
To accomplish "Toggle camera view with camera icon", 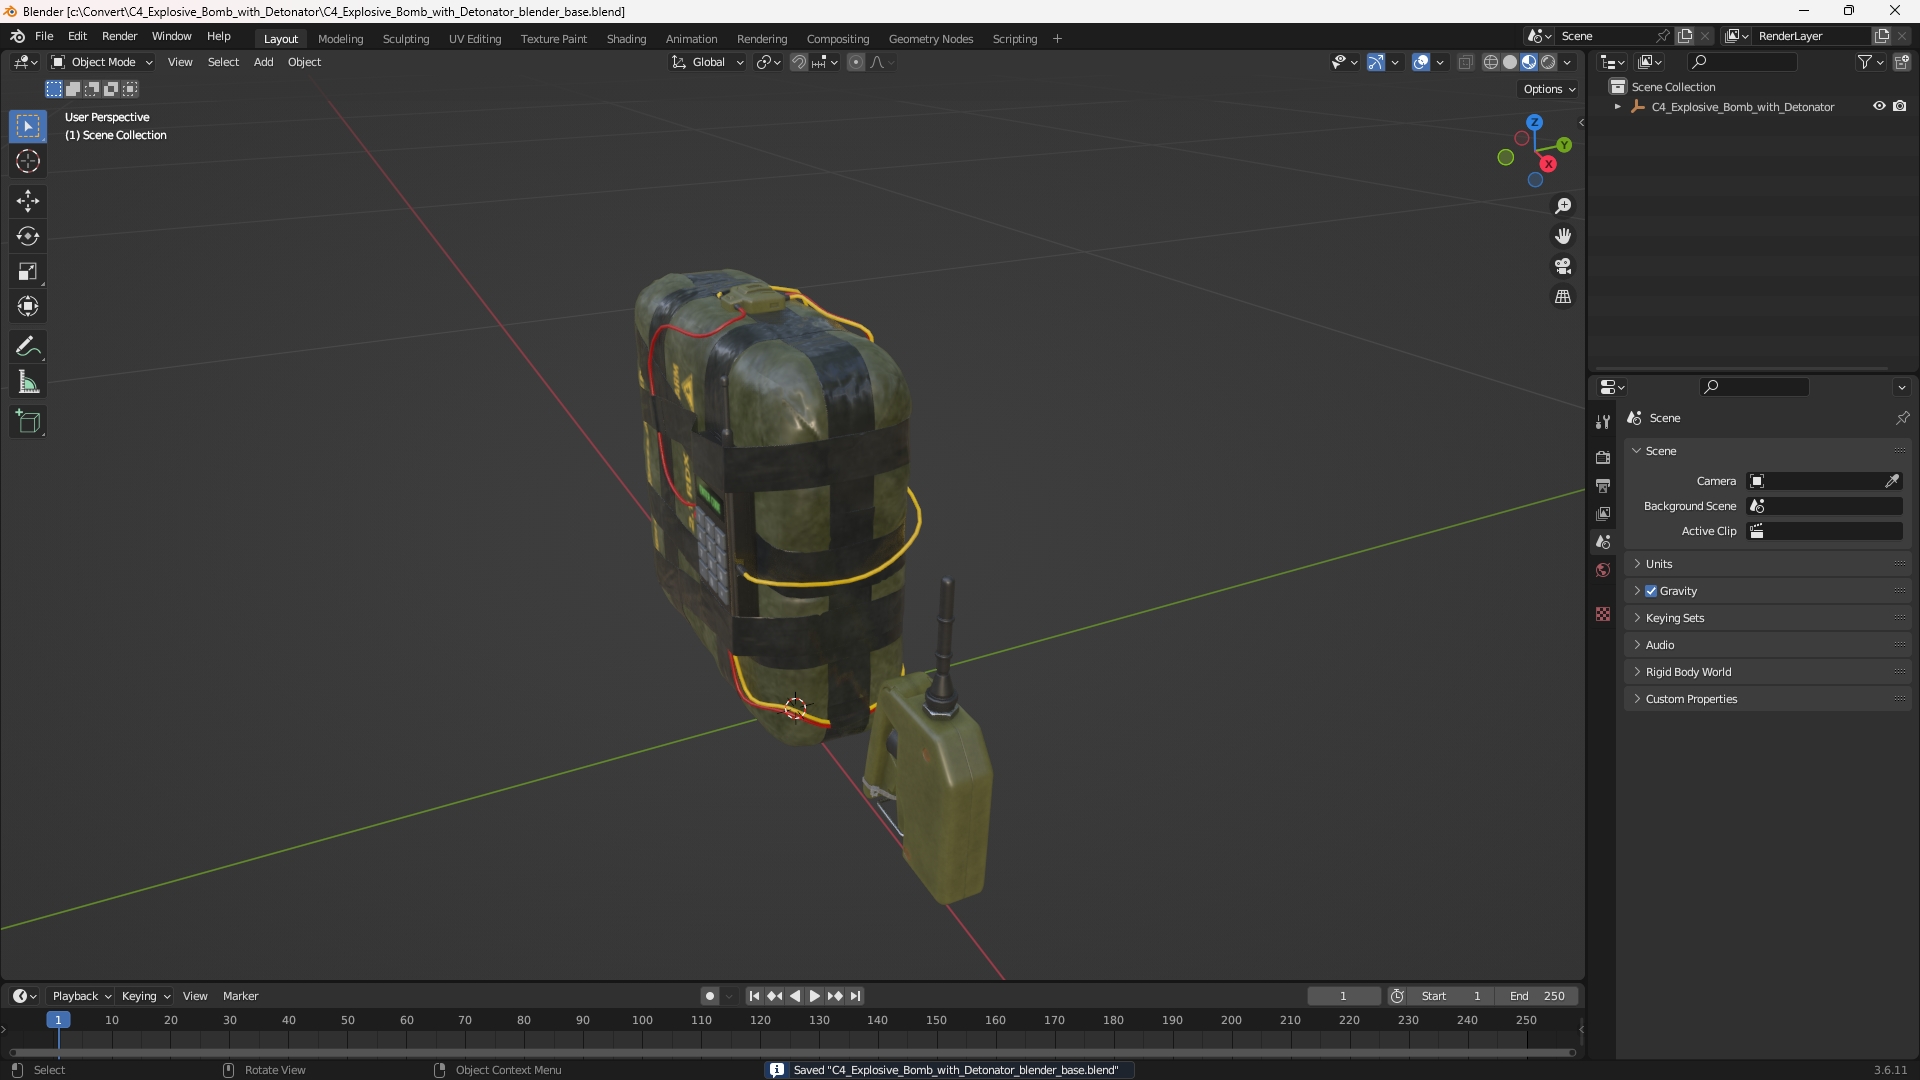I will point(1563,266).
